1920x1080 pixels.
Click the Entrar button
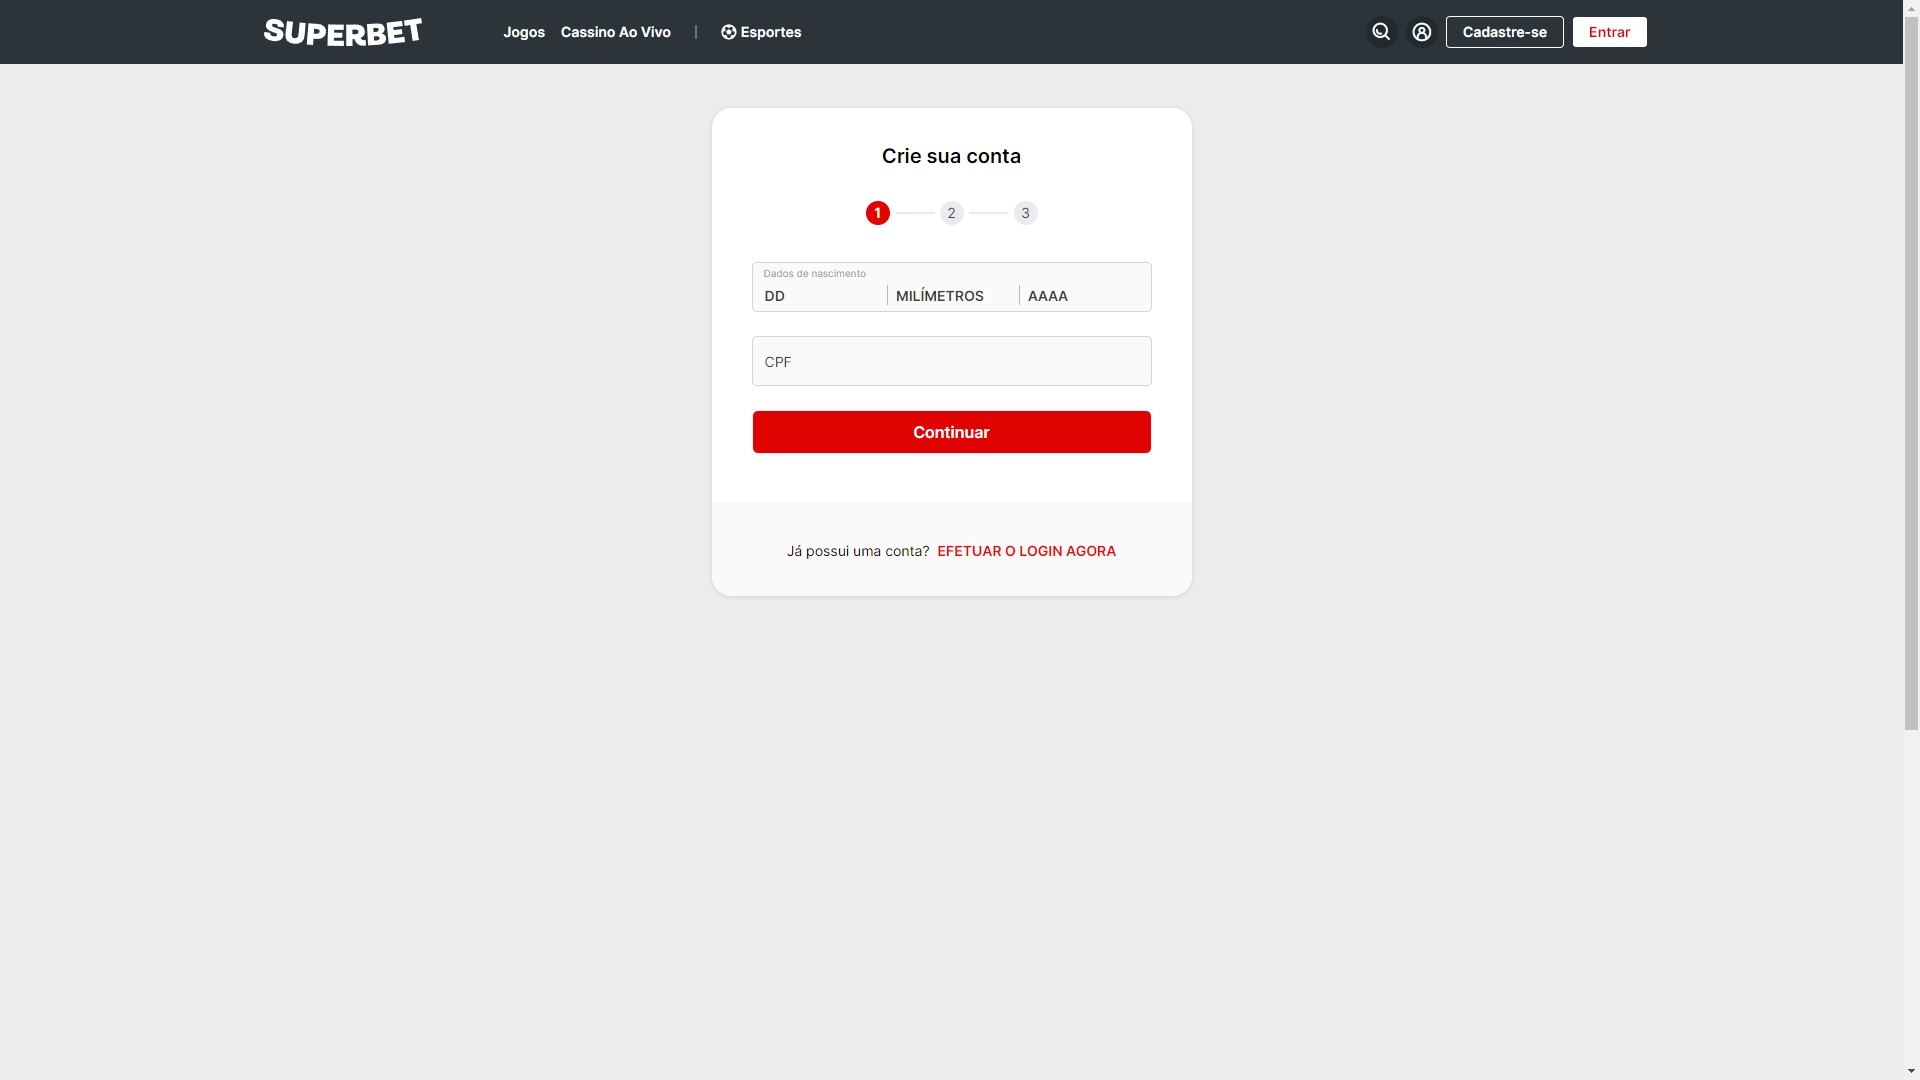pos(1609,32)
